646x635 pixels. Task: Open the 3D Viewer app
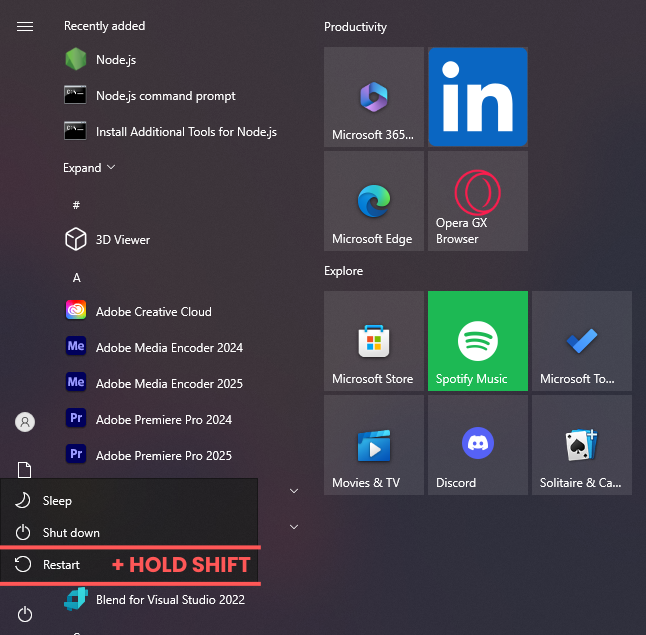(122, 240)
